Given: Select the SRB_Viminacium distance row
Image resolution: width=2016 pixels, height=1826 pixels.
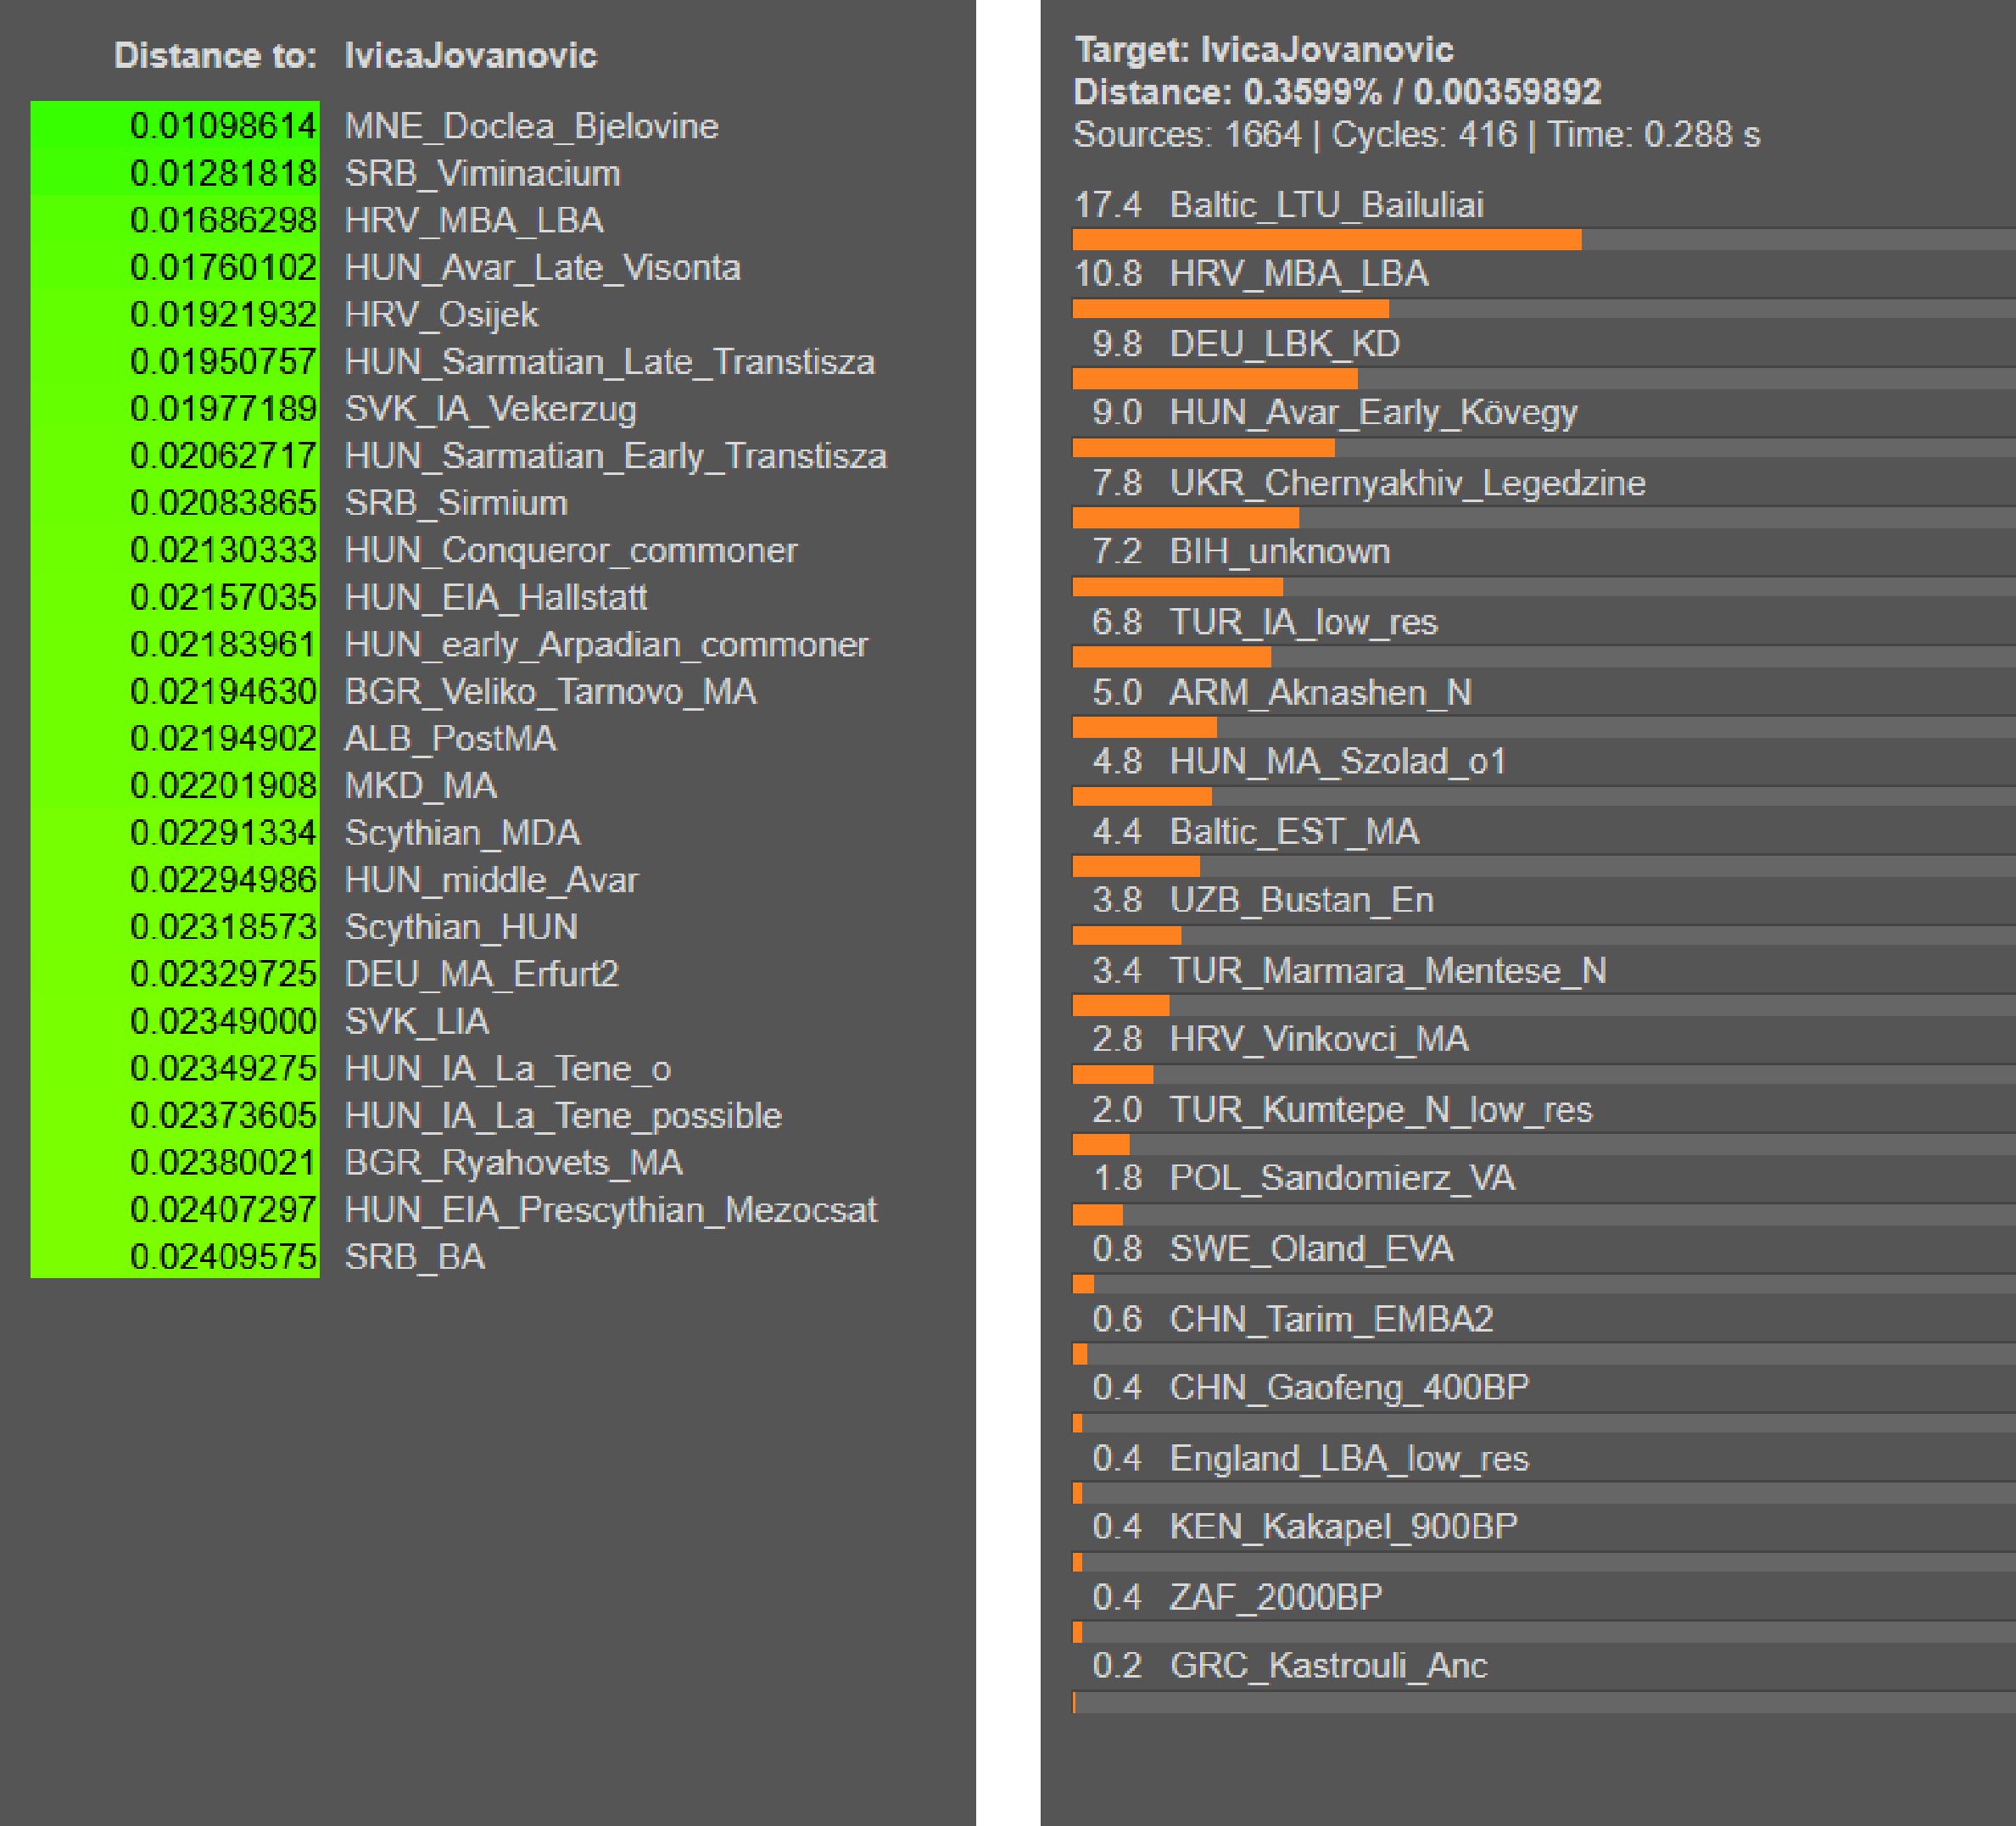Looking at the screenshot, I should click(482, 173).
